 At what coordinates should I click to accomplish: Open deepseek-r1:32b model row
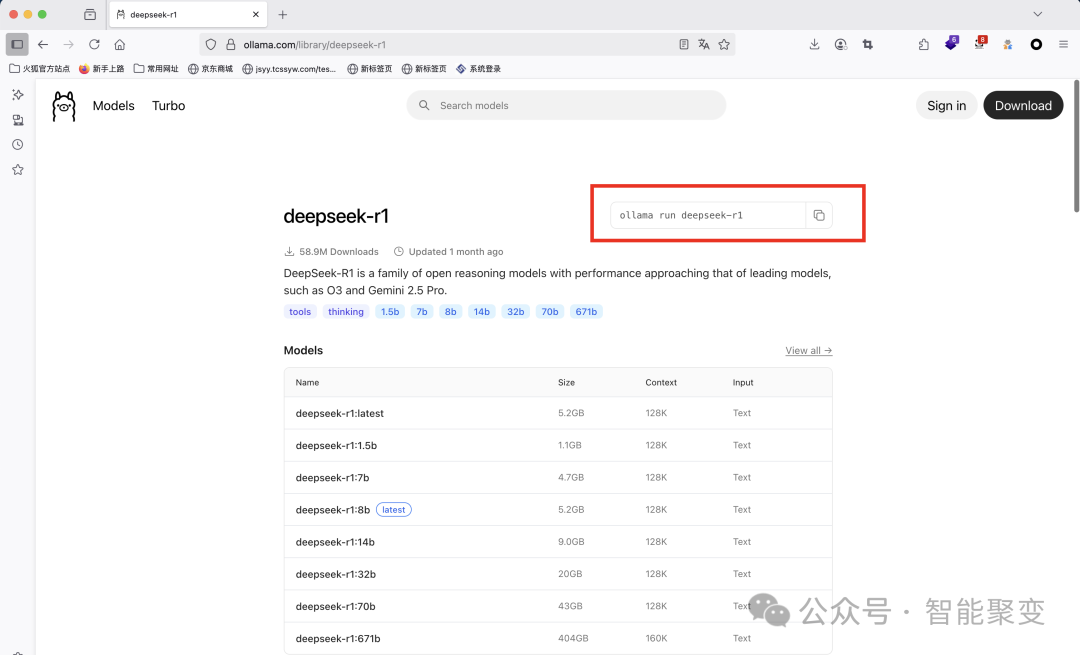click(x=558, y=574)
